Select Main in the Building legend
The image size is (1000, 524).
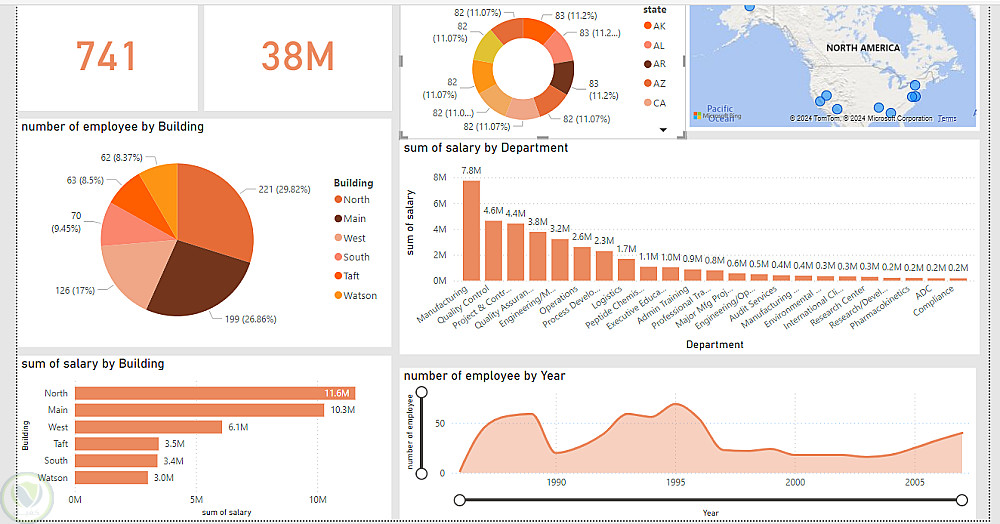click(350, 219)
